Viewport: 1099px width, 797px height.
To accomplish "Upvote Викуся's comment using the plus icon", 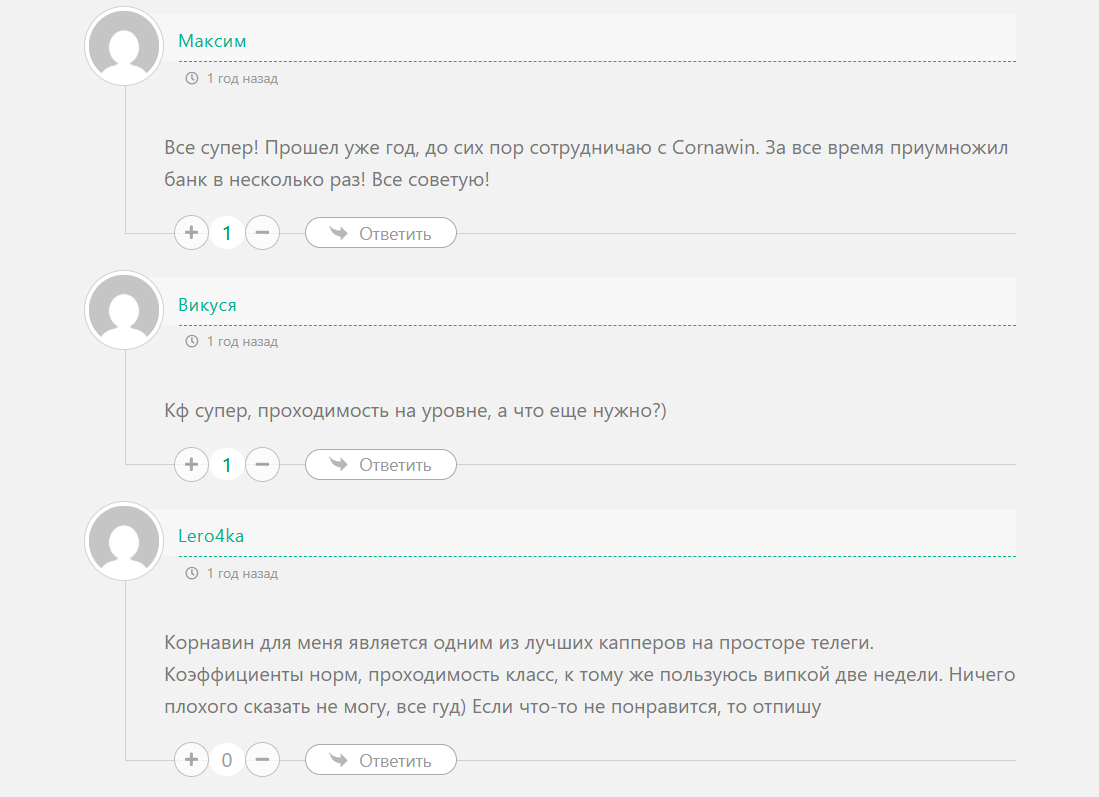I will (191, 464).
